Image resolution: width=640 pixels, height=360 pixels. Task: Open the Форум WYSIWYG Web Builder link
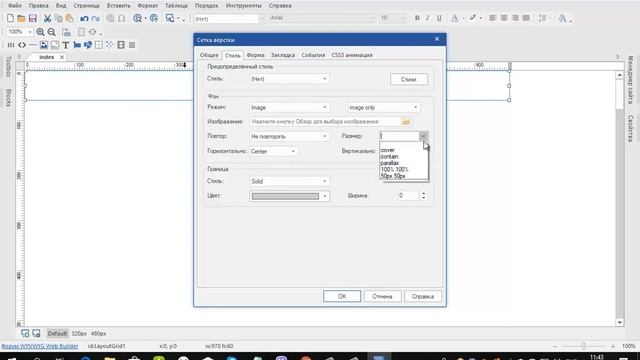39,346
